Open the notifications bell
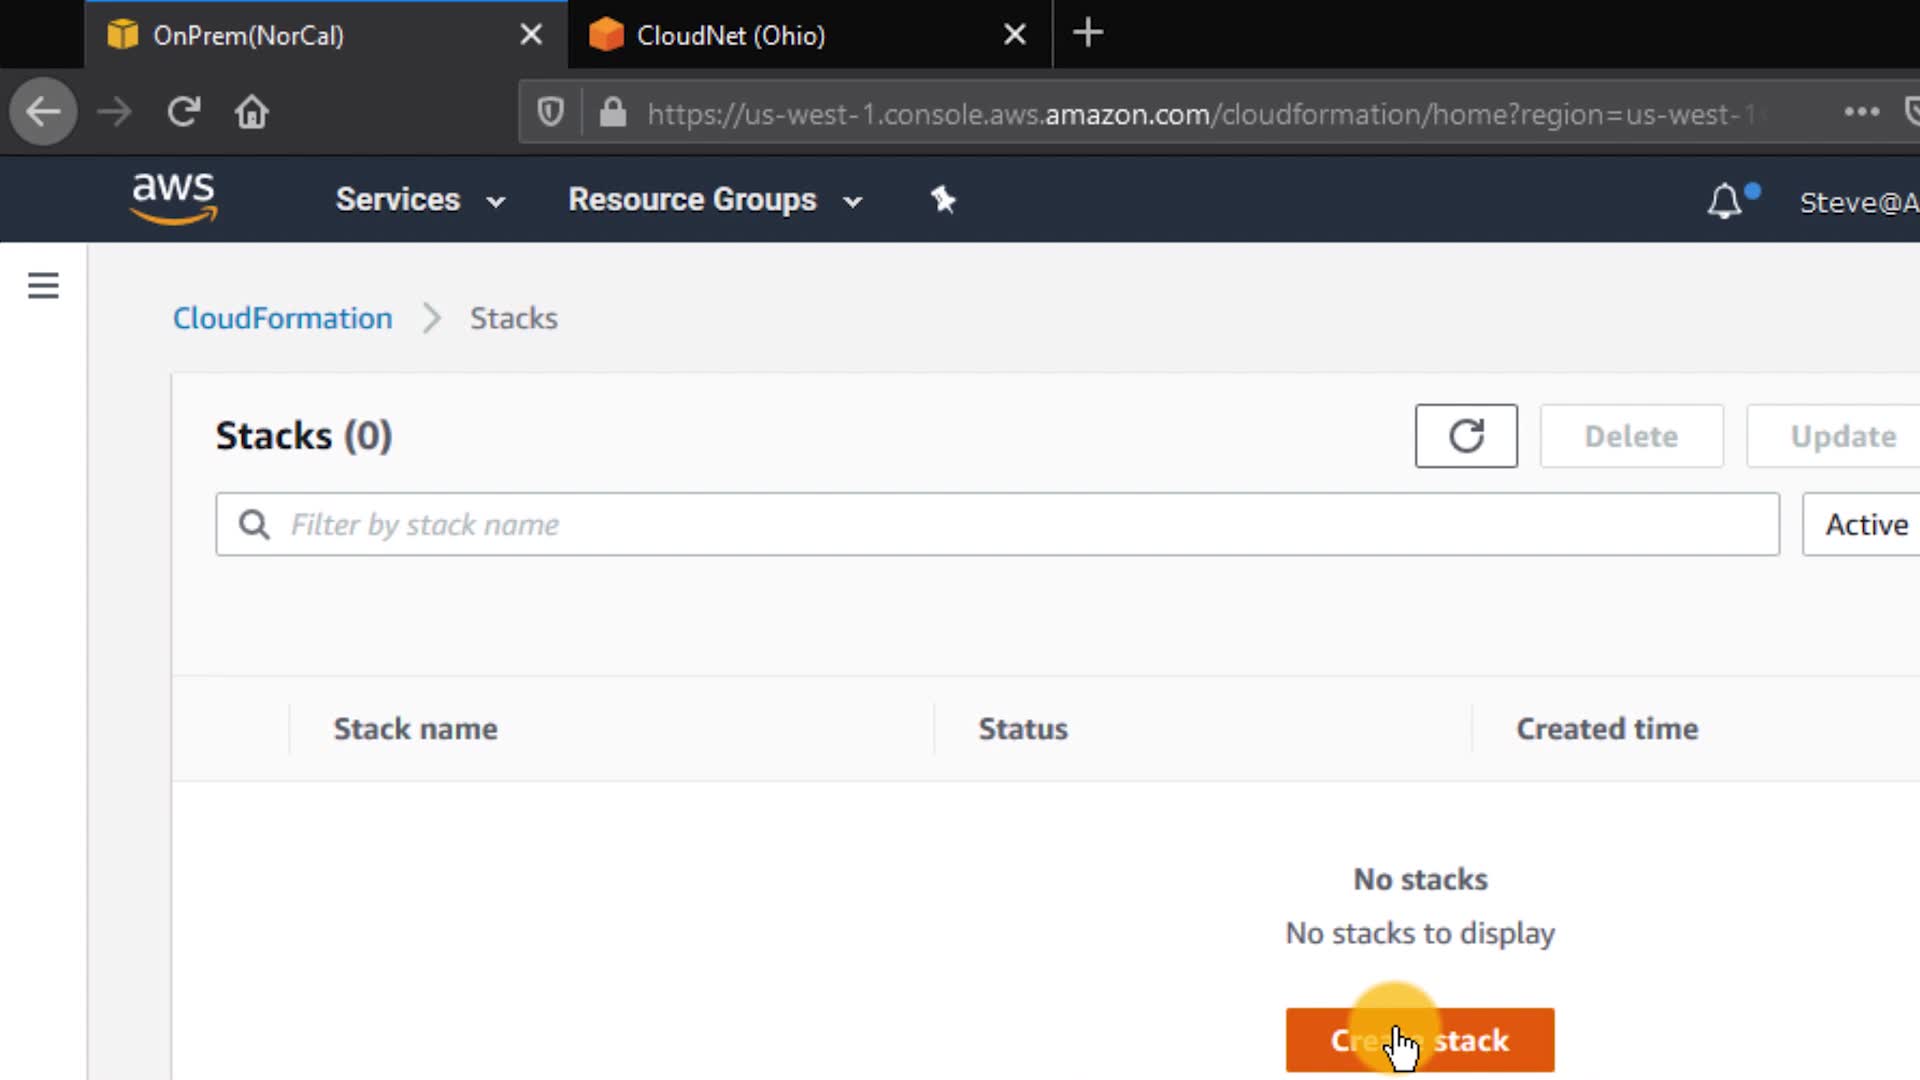Screen dimensions: 1920x1080 [x=1724, y=201]
